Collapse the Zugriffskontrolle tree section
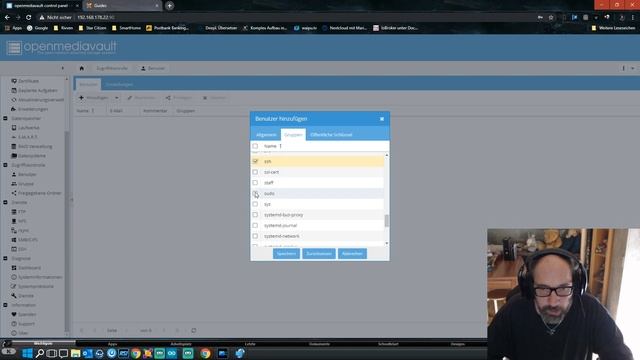640x360 pixels. click(5, 165)
